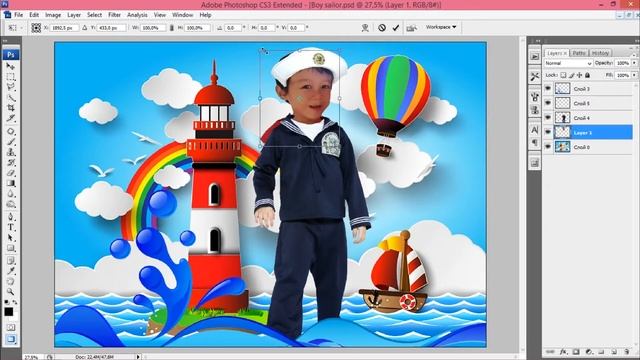Select the Move tool
640x360 pixels.
(x=11, y=66)
